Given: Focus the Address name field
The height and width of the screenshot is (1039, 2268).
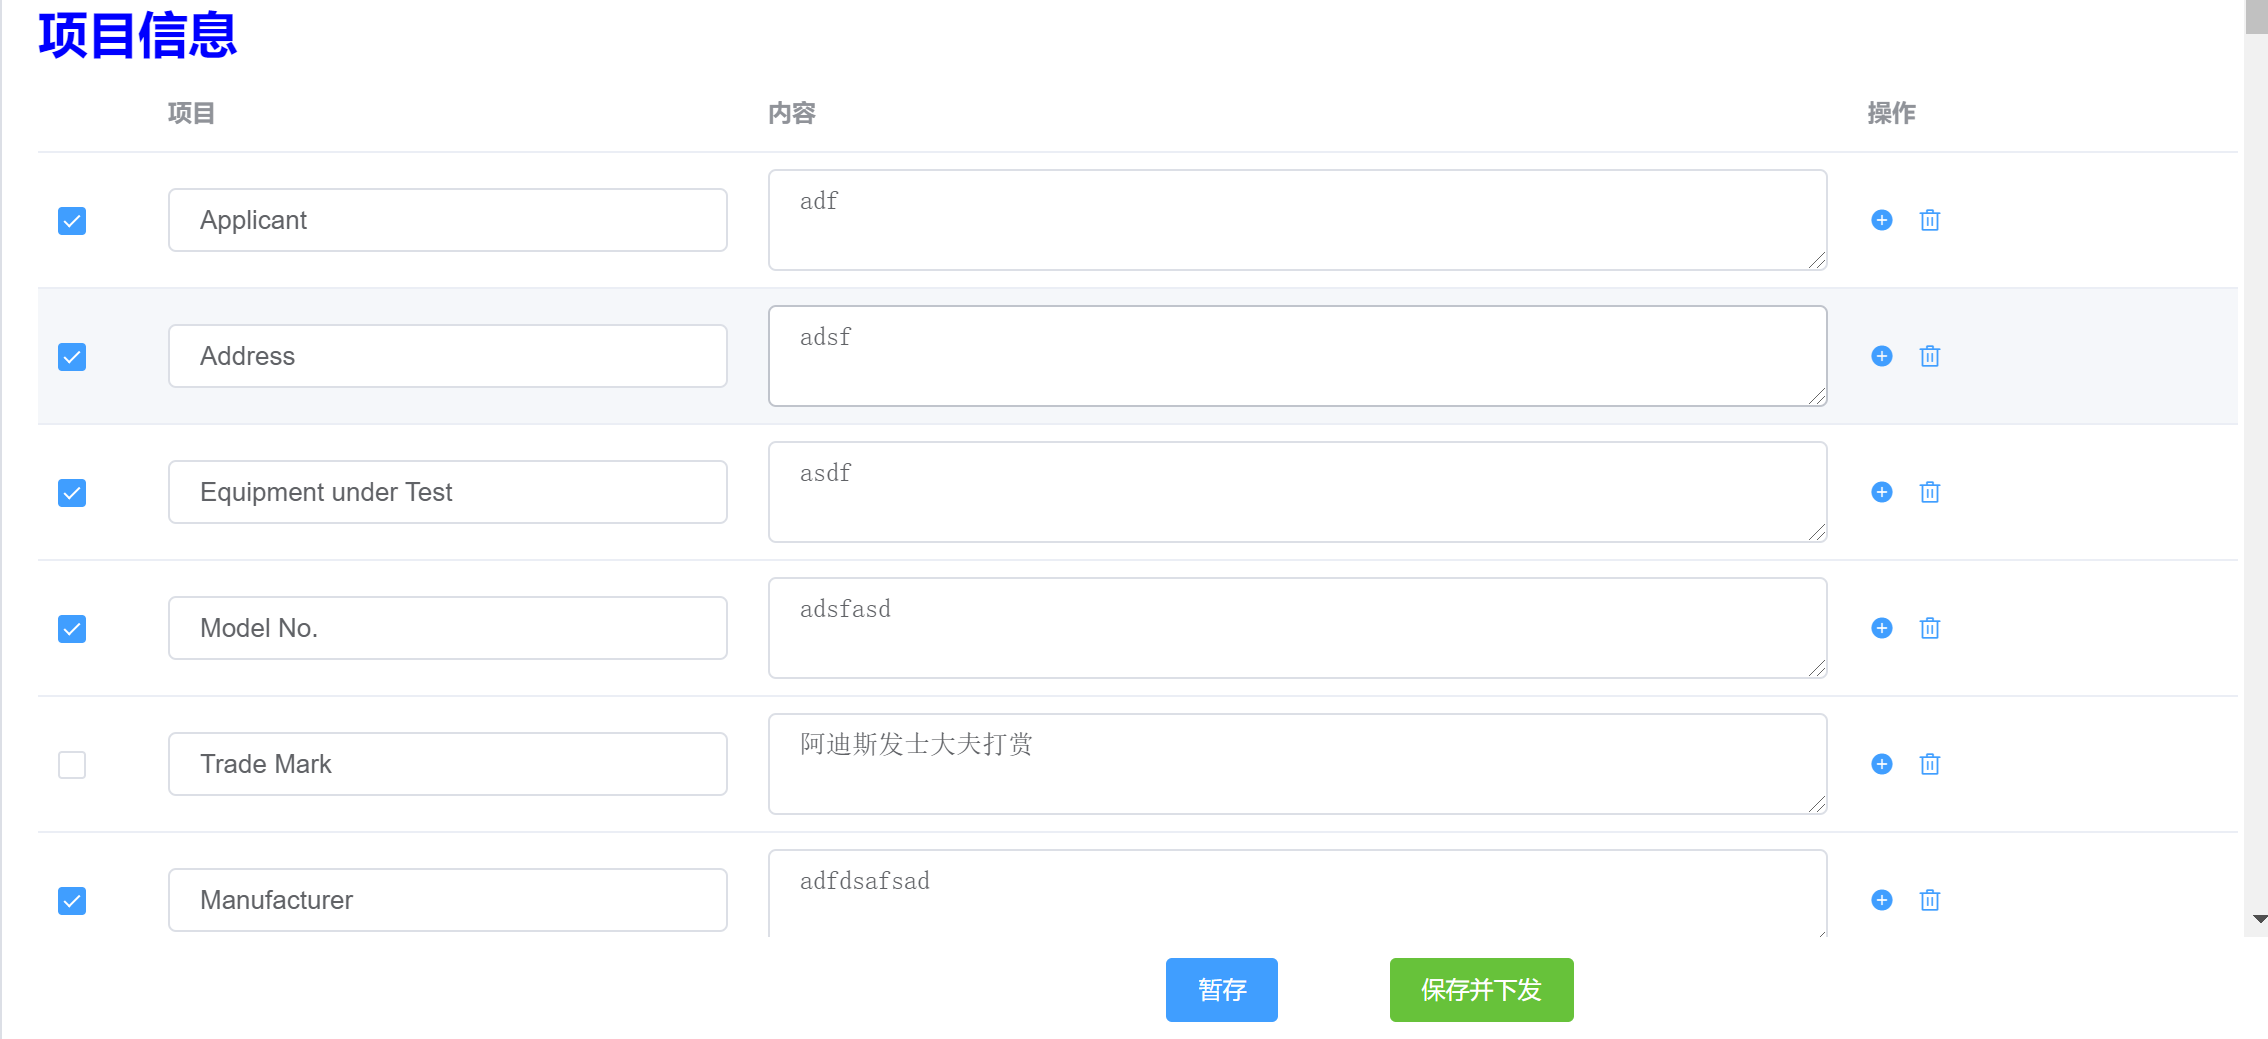Looking at the screenshot, I should click(448, 356).
